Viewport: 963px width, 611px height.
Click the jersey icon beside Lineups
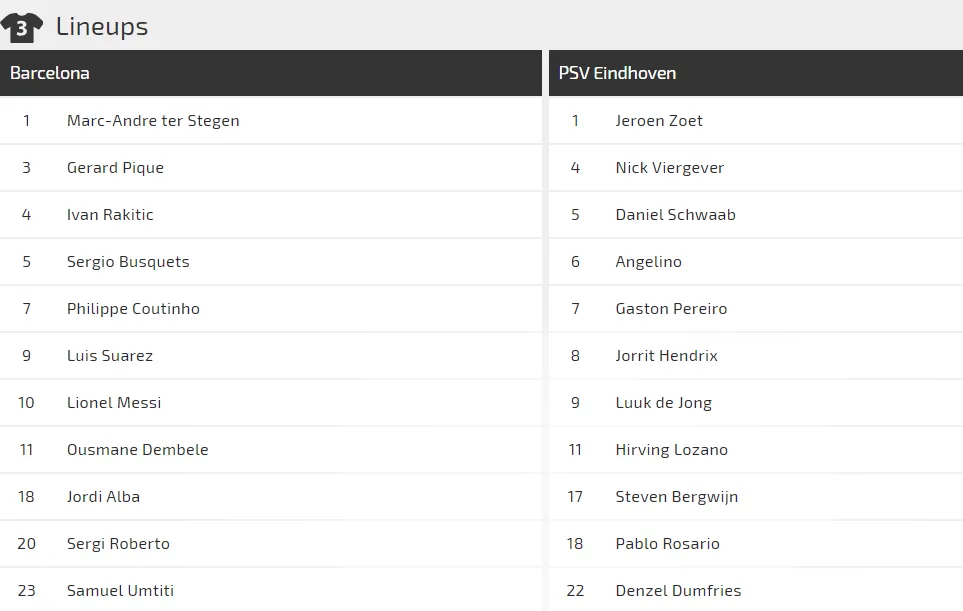[x=22, y=27]
